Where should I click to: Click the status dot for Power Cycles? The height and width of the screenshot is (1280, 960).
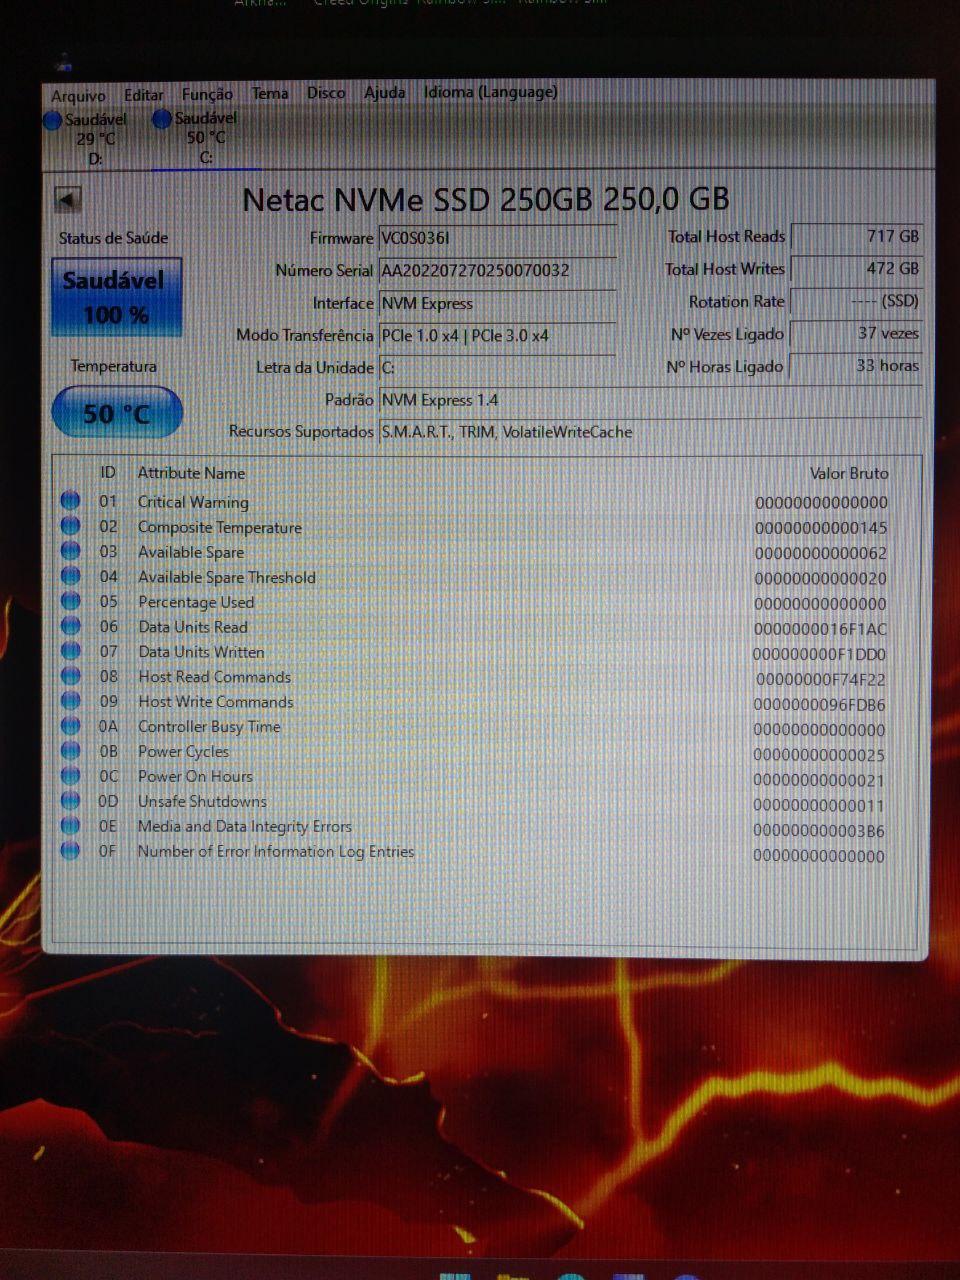pos(70,751)
